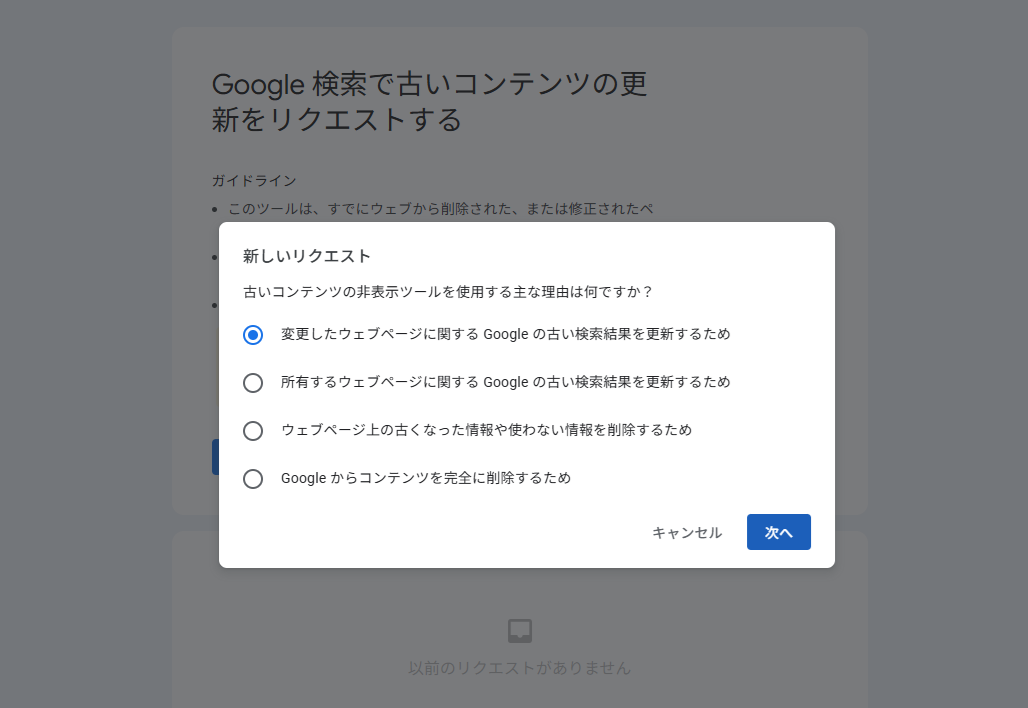The image size is (1028, 708).
Task: Pick the Google からコンテンツを完全に削除 radio circle
Action: pyautogui.click(x=253, y=479)
